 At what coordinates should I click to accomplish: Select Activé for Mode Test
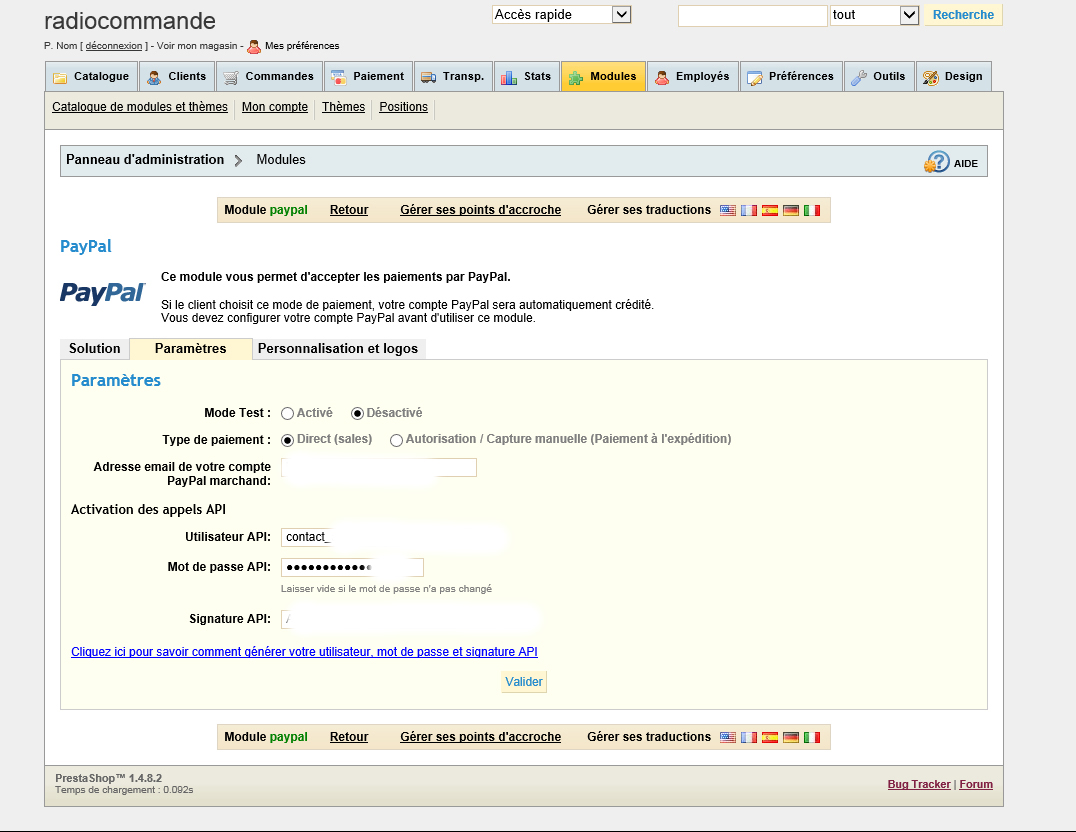click(x=288, y=413)
